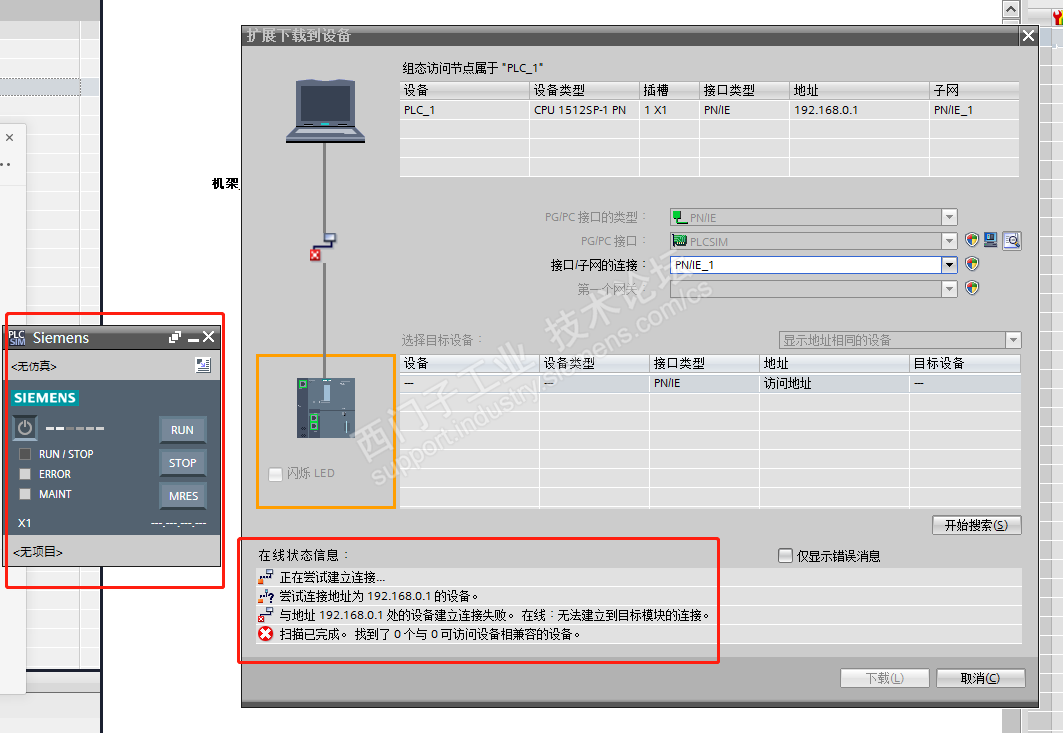Click the connection-failed status icon for 192.168.0.1

pos(265,615)
